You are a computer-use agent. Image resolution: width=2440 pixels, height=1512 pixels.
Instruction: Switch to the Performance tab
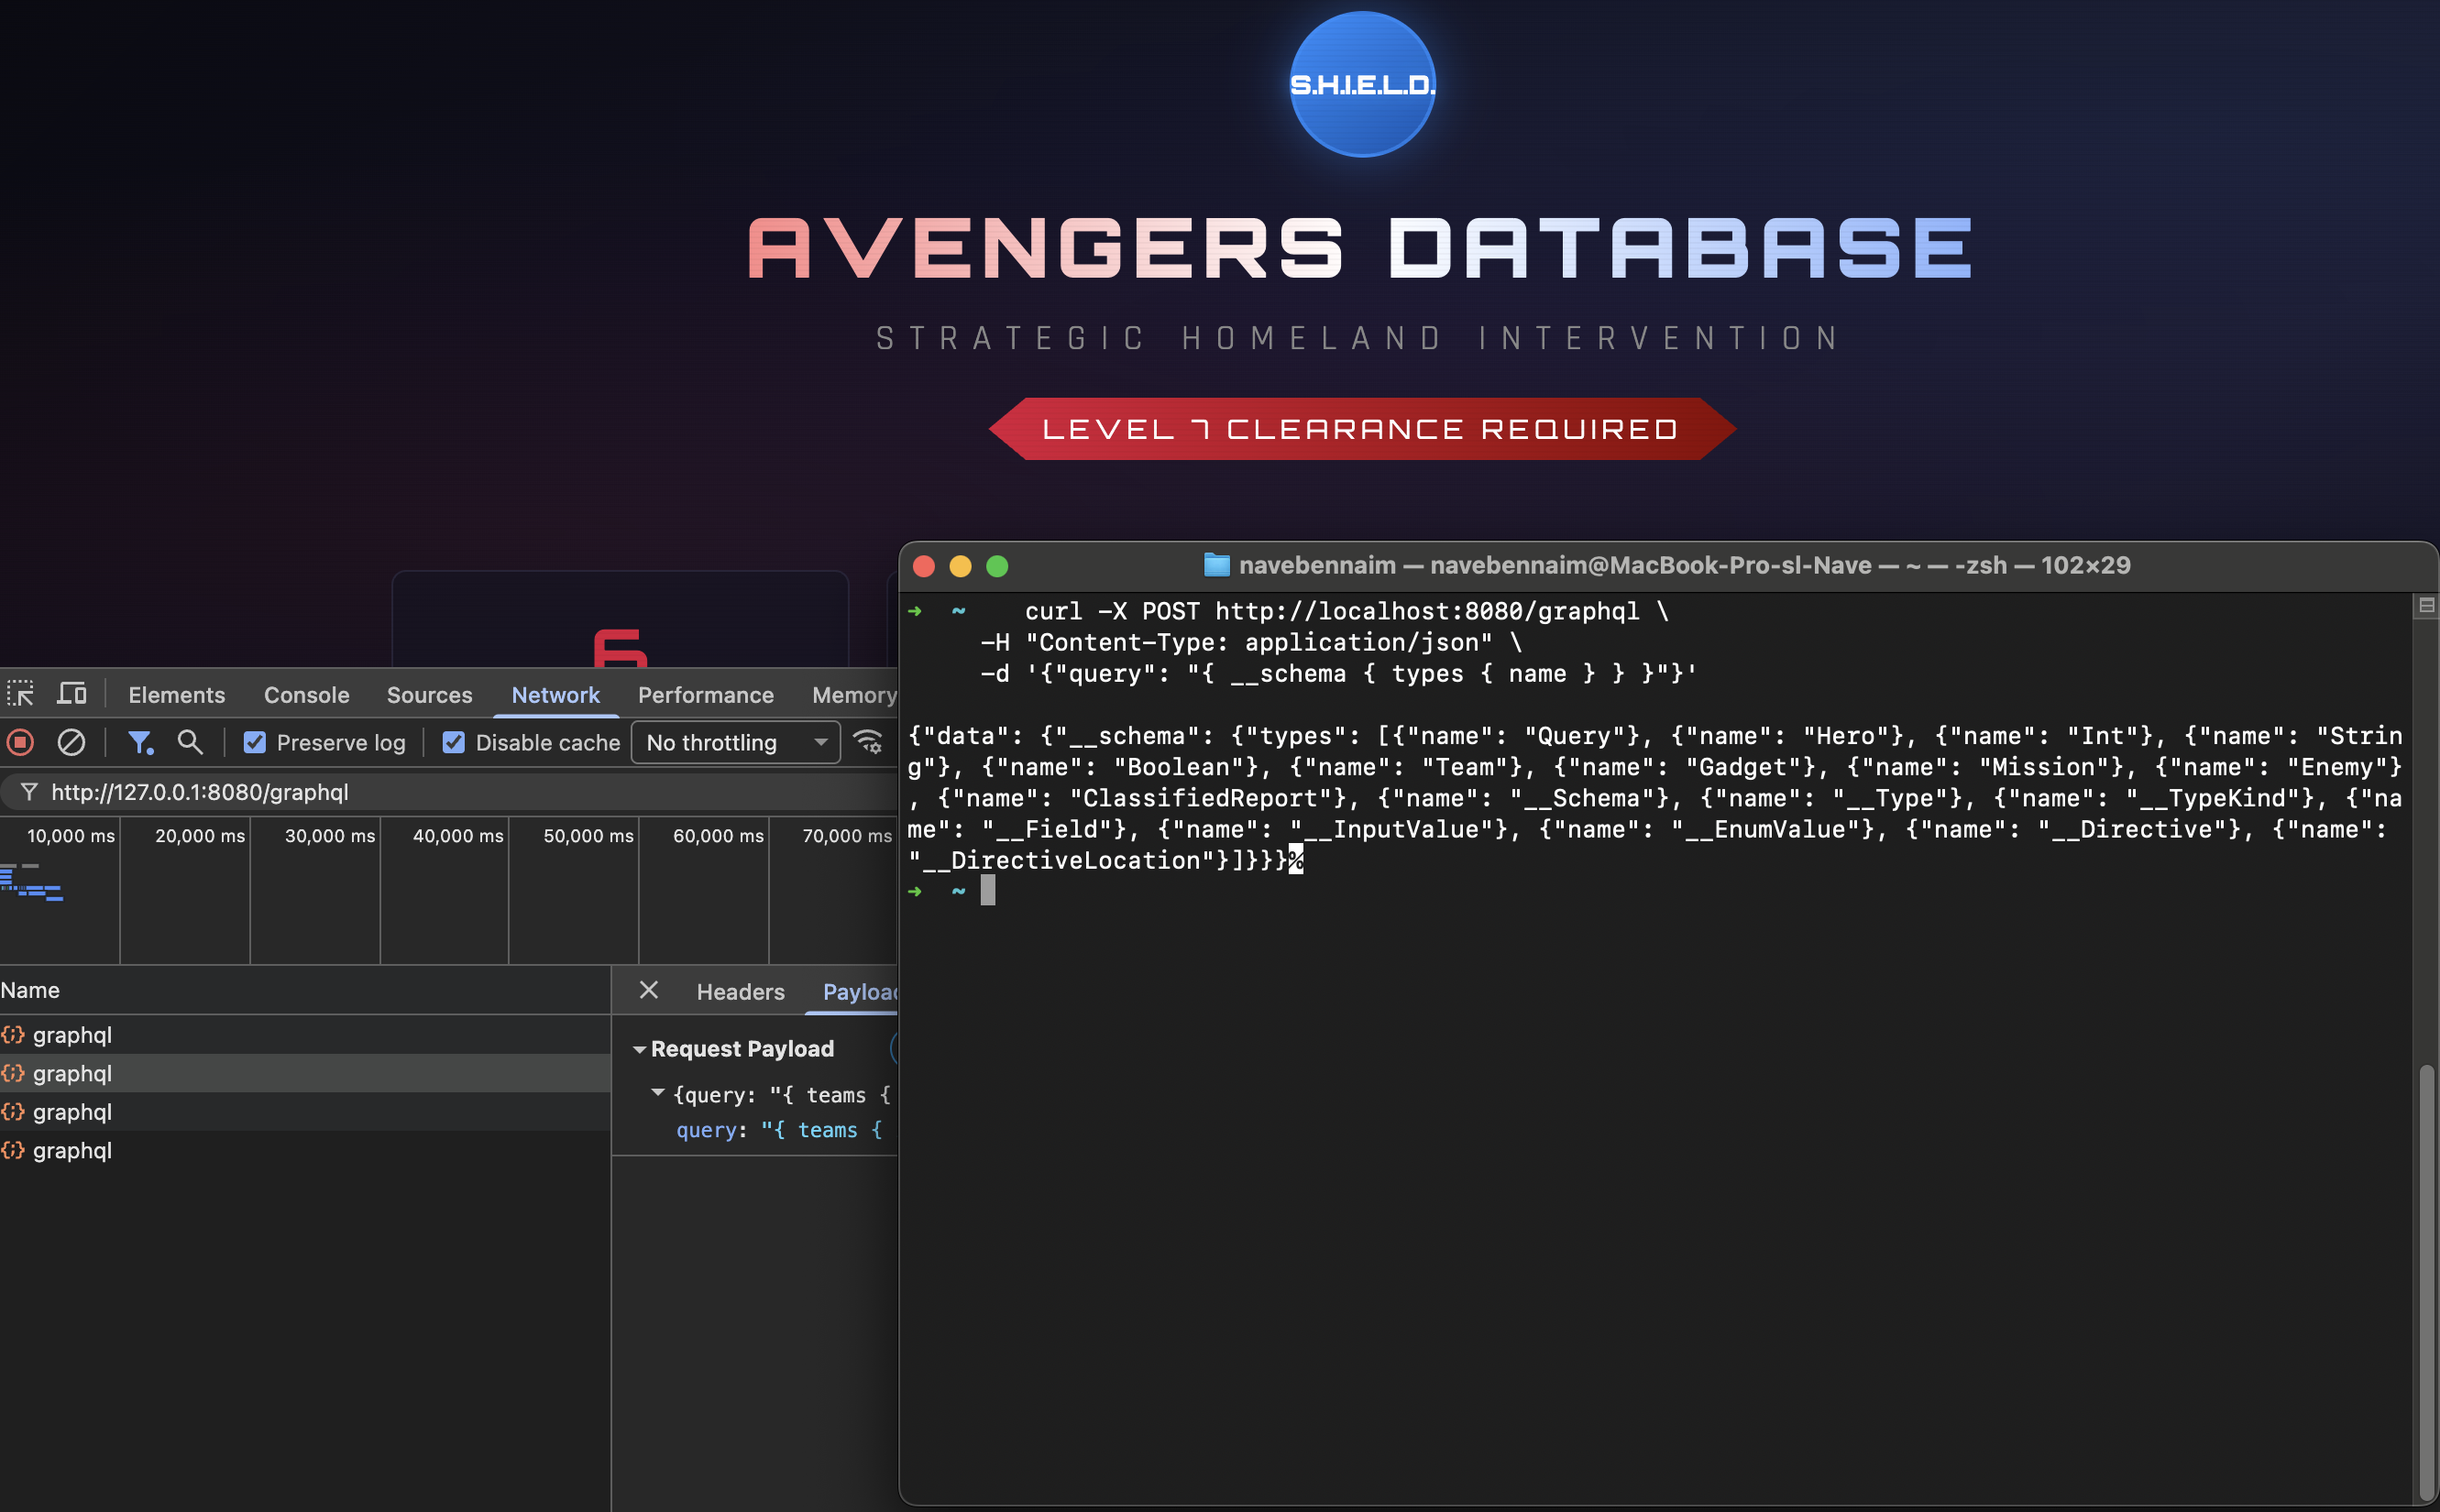(x=705, y=695)
